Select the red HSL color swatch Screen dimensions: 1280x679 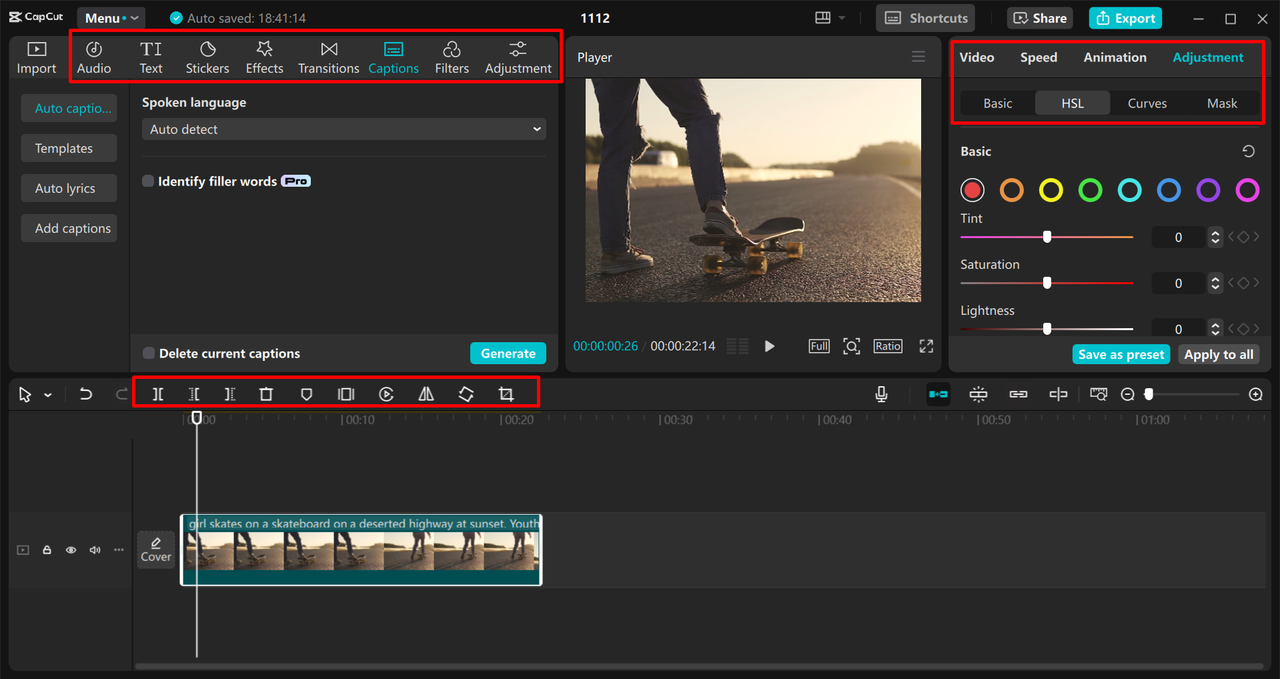point(972,190)
